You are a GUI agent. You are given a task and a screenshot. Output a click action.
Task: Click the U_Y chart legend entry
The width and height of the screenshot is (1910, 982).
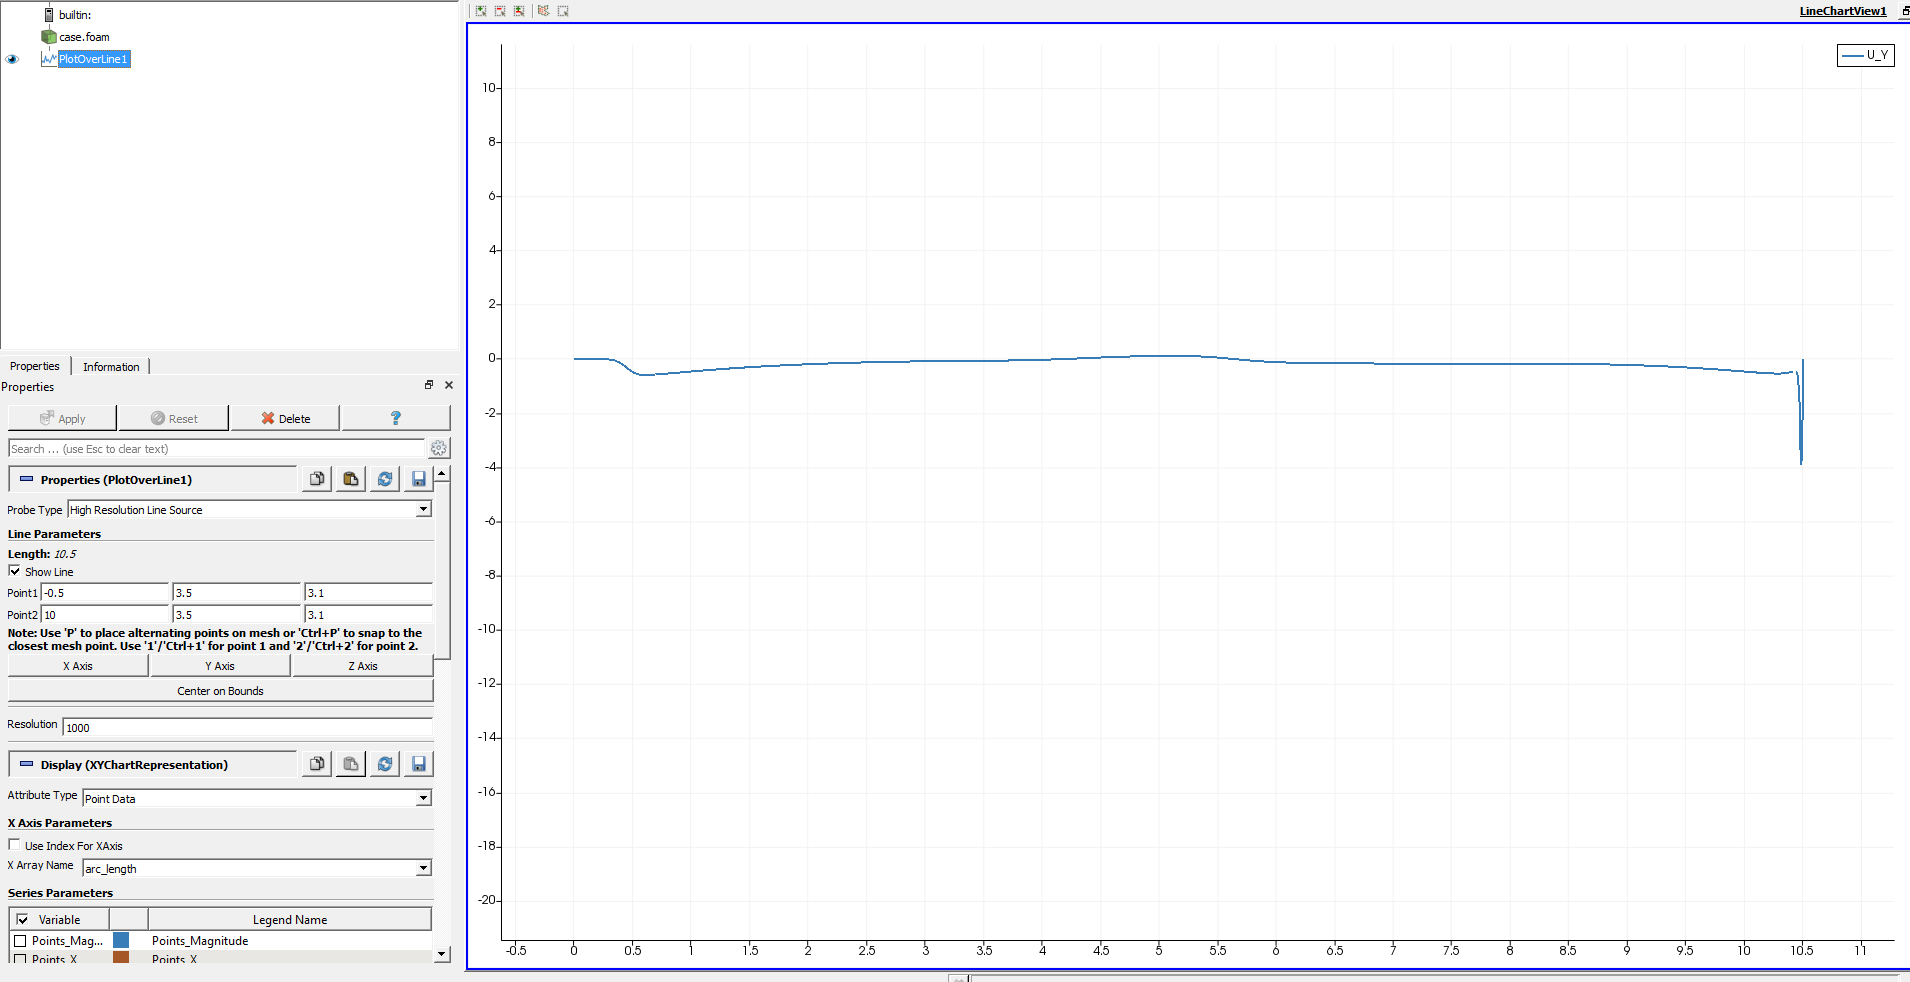tap(1866, 55)
